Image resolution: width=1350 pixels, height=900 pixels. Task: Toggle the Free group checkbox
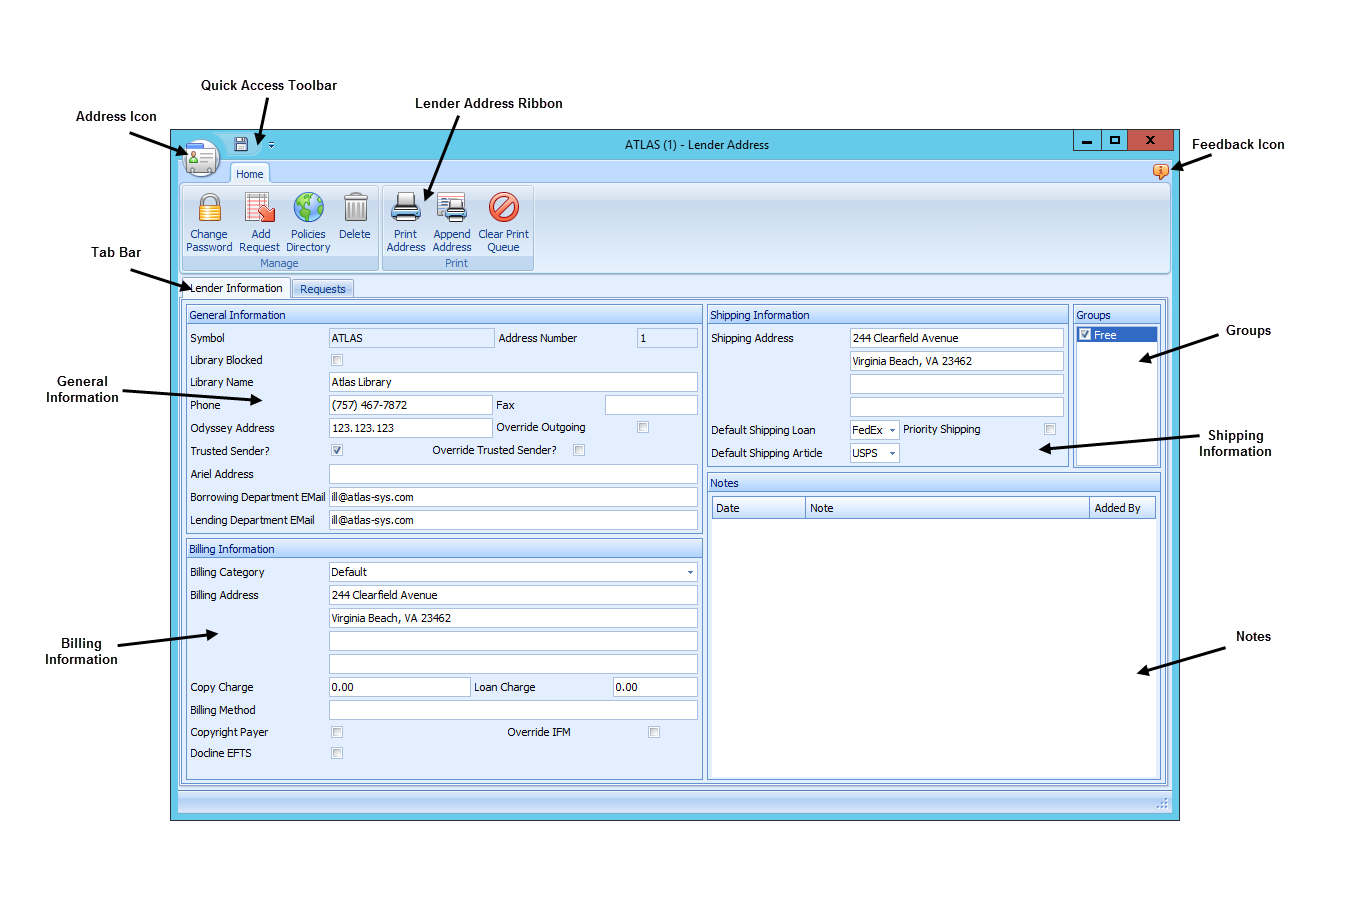coord(1083,333)
